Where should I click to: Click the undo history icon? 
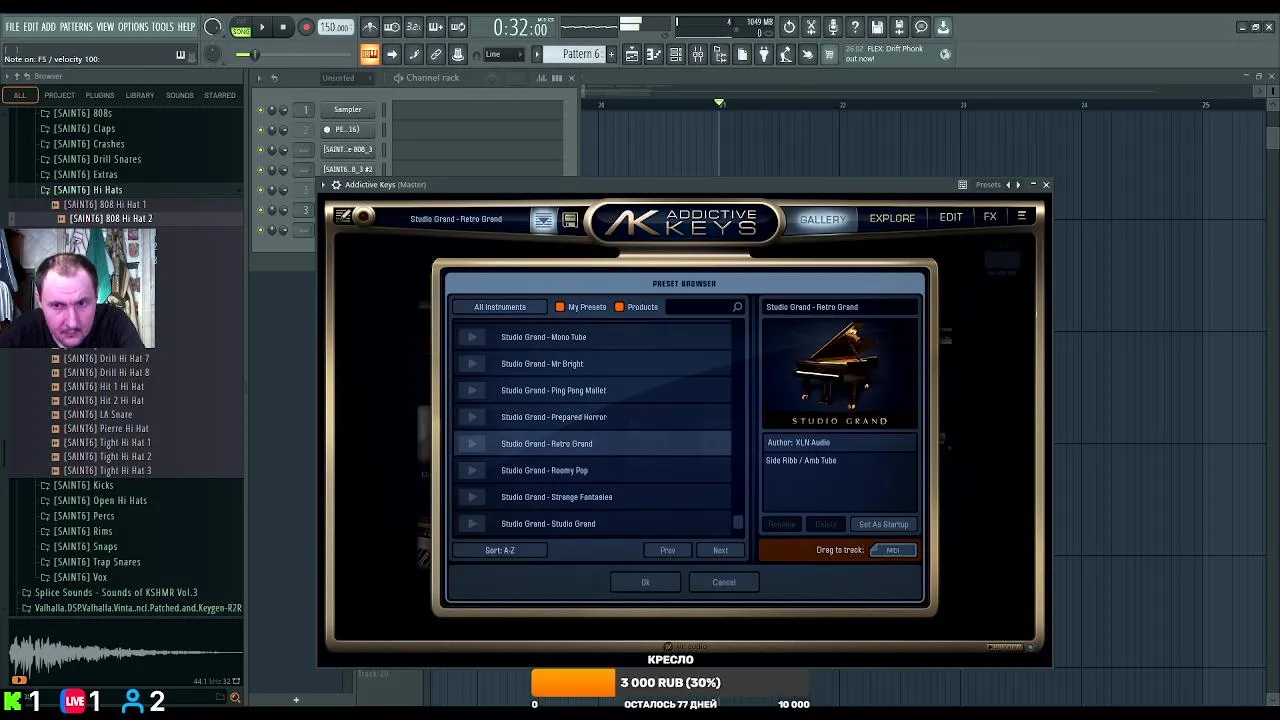coord(789,28)
